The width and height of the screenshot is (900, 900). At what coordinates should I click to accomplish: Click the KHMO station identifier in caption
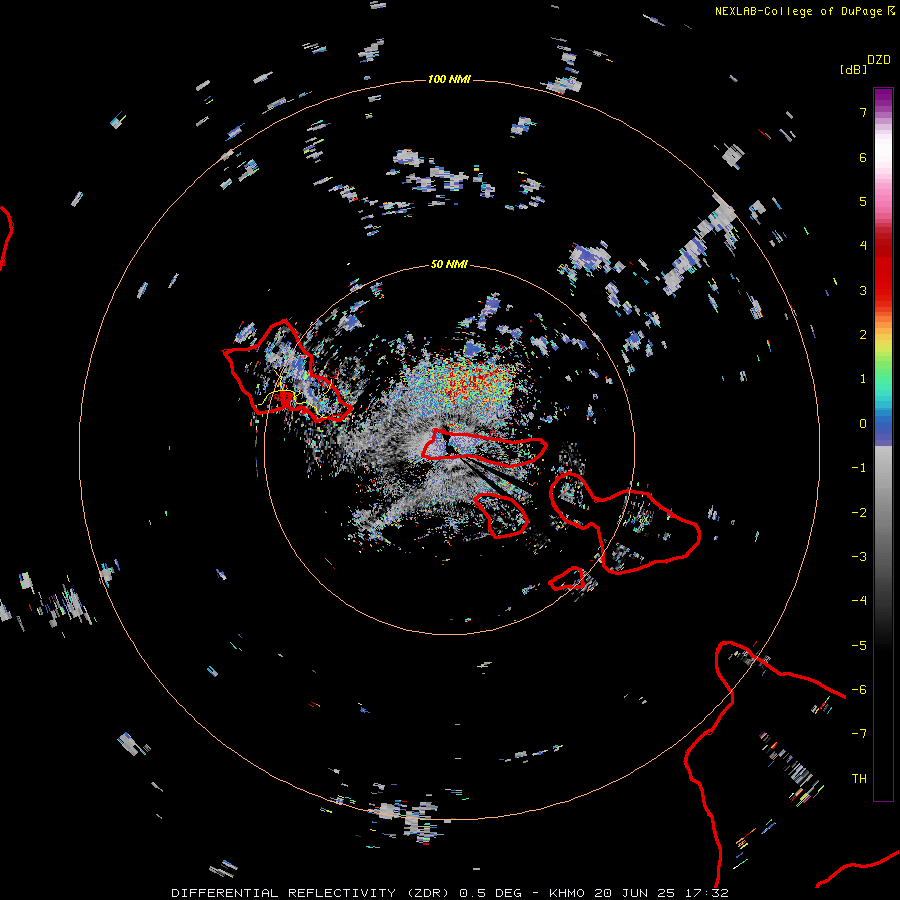coord(567,893)
